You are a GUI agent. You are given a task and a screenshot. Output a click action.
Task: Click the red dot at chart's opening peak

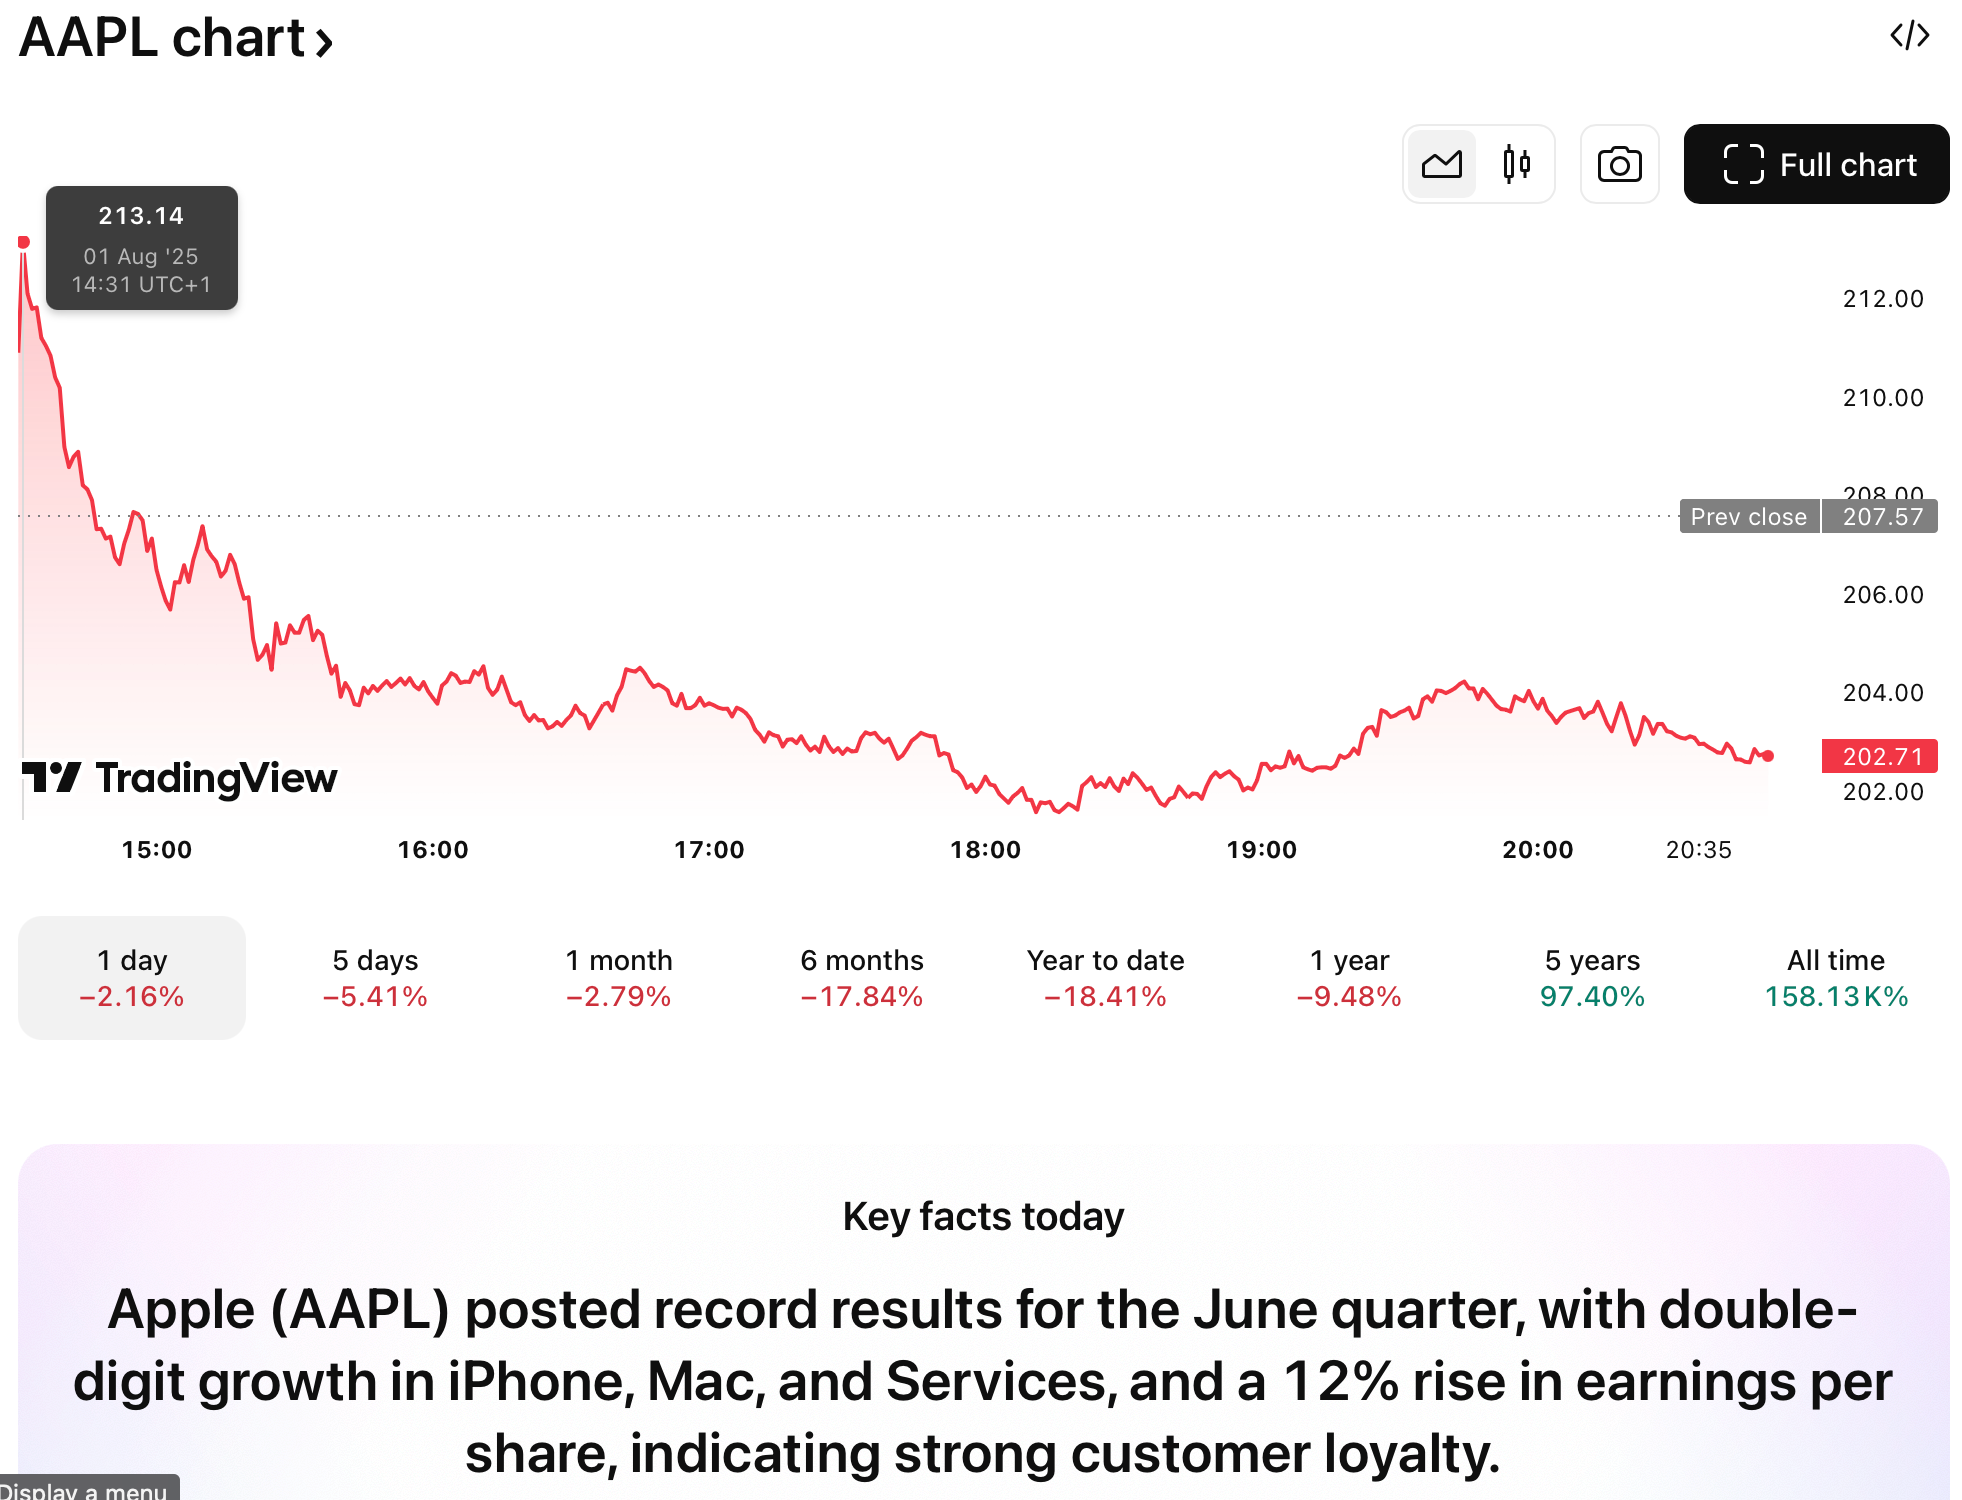pyautogui.click(x=24, y=242)
